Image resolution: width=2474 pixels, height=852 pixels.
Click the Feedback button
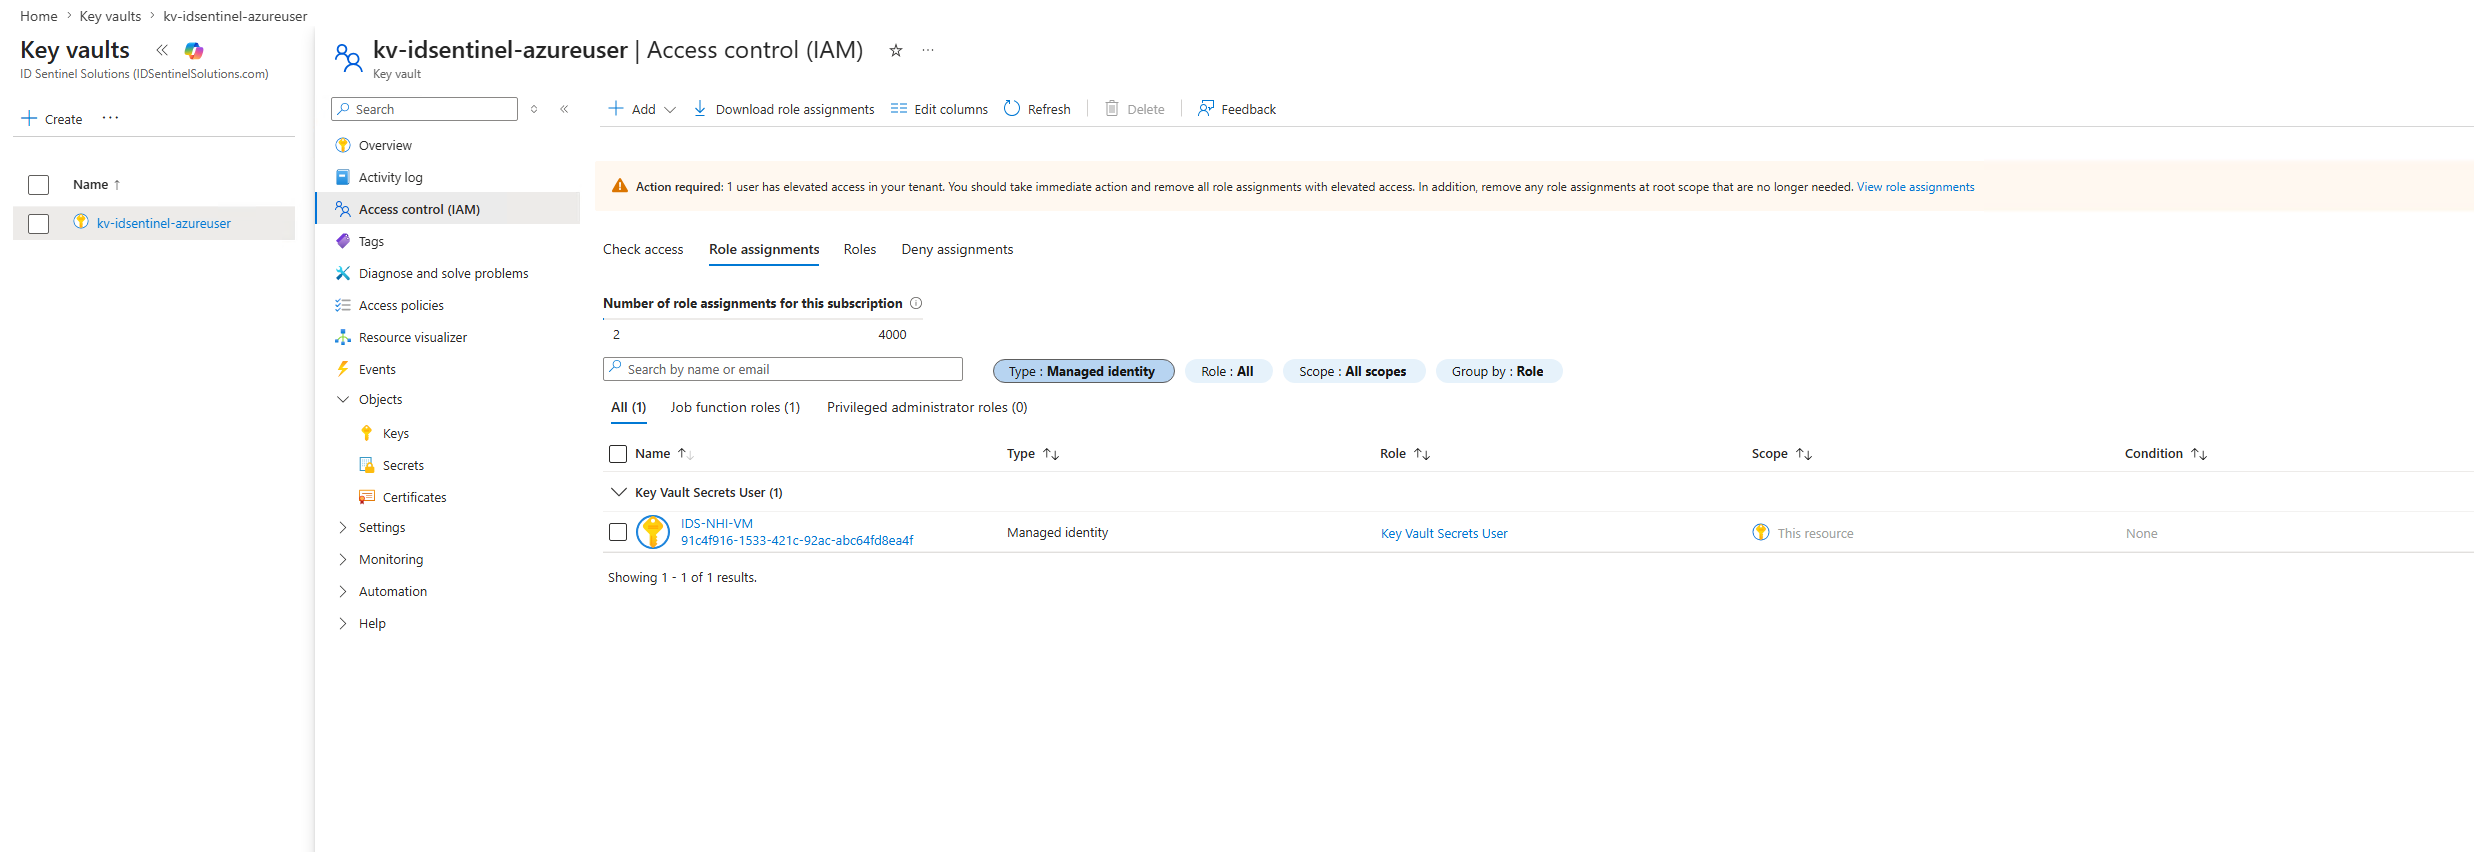coord(1237,109)
